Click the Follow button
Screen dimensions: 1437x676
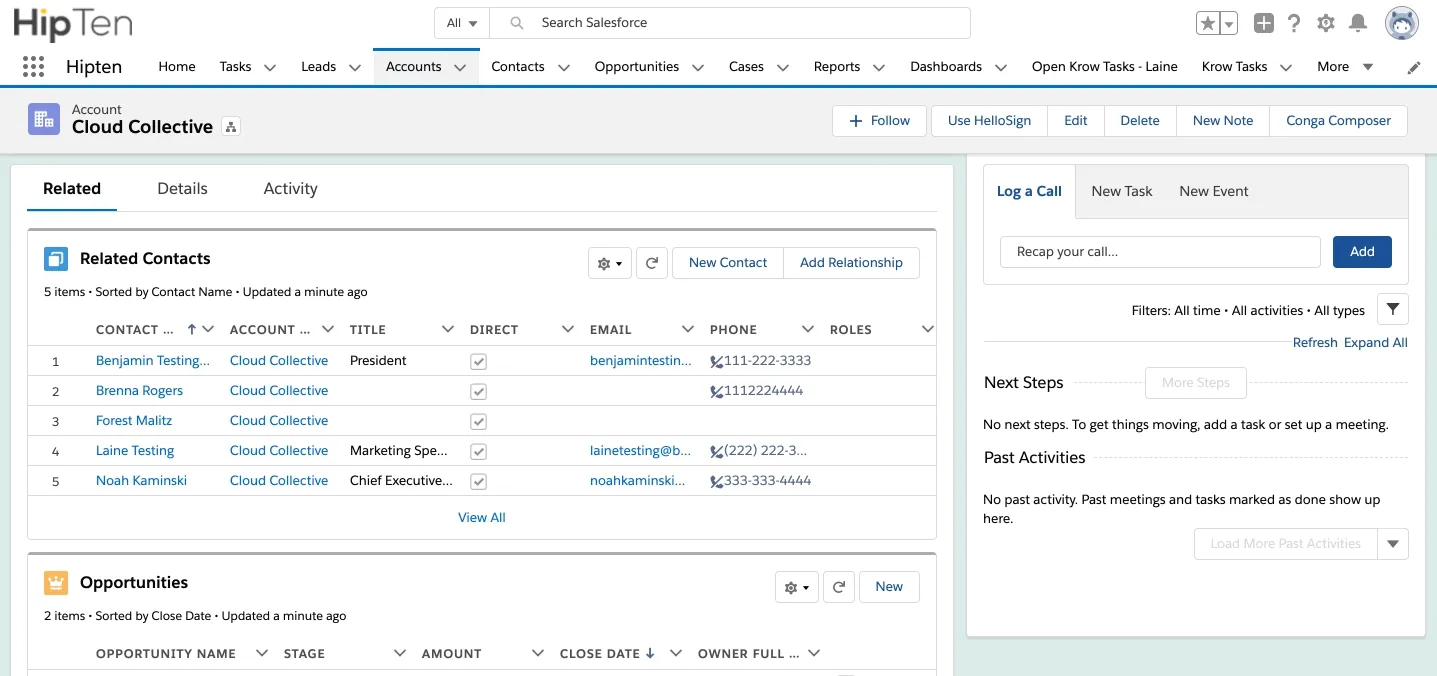880,121
